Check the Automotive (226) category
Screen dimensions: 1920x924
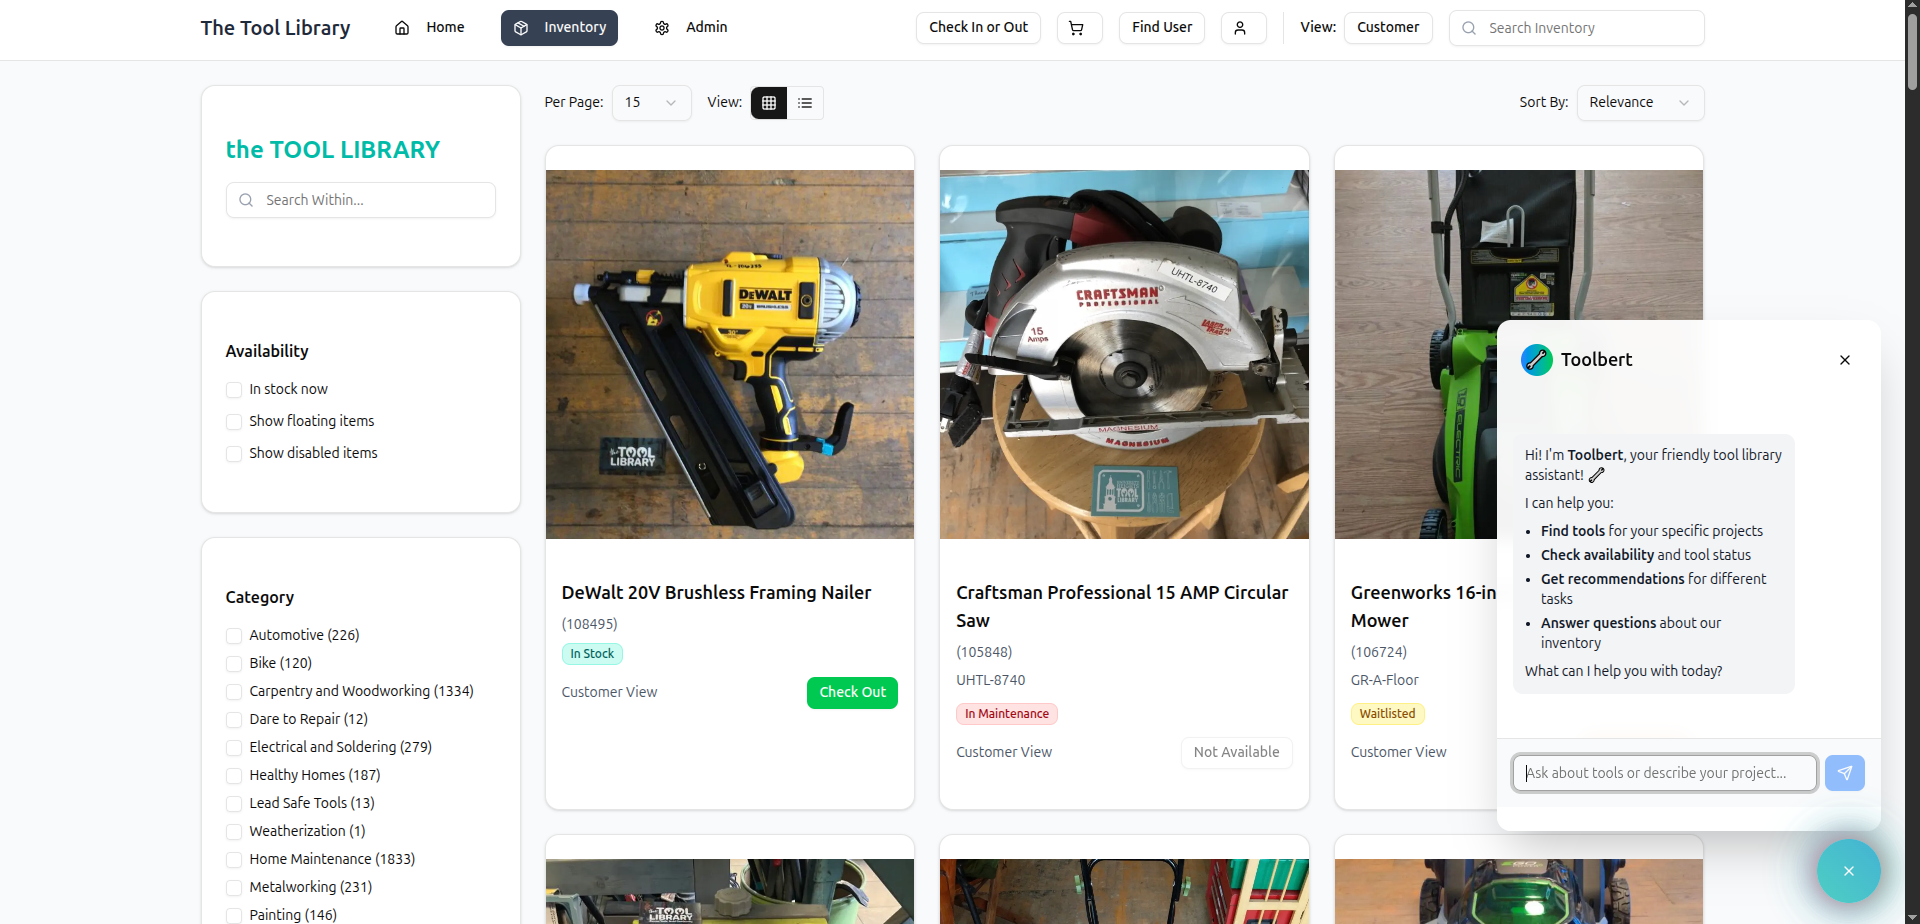(234, 636)
